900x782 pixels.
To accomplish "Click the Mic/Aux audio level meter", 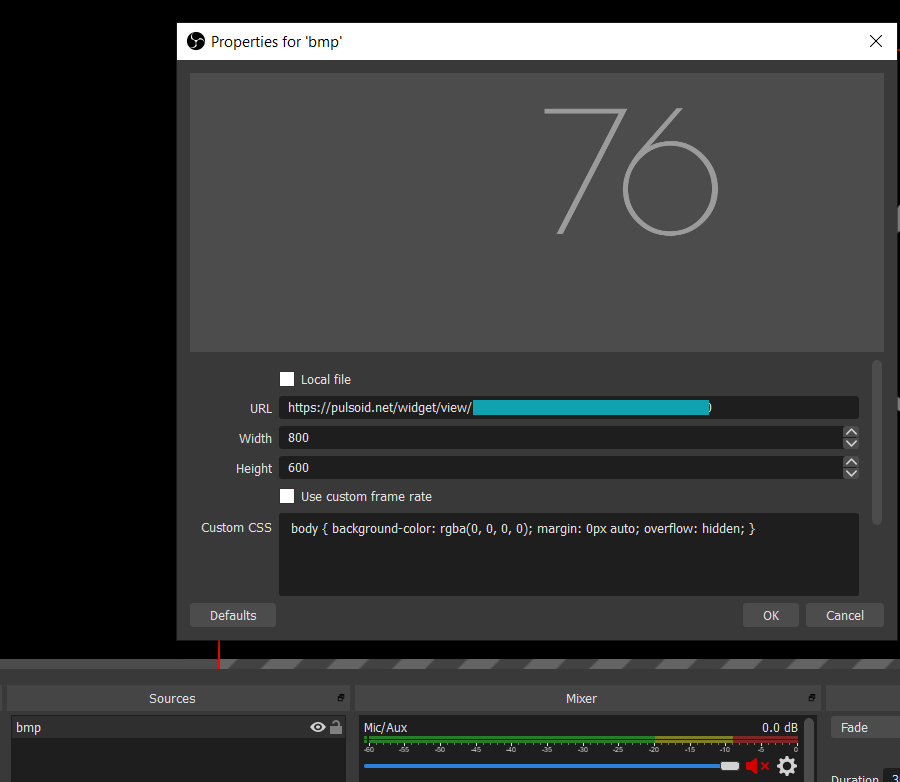I will click(581, 740).
